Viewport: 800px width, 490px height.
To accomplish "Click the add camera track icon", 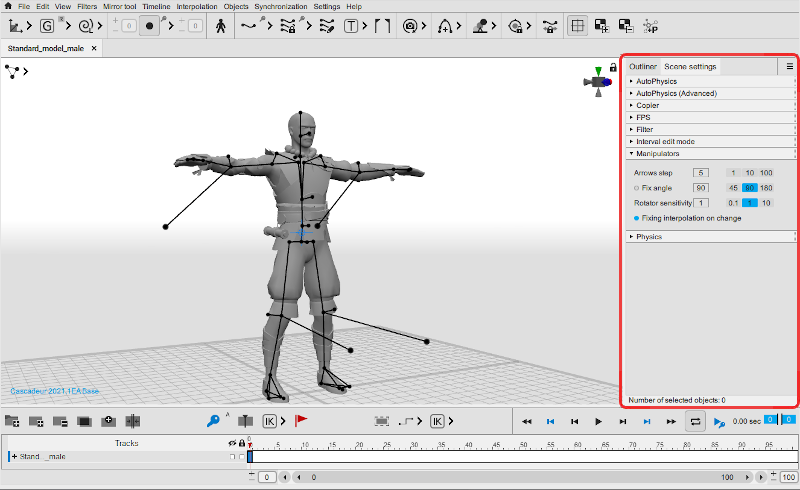I will pos(108,421).
